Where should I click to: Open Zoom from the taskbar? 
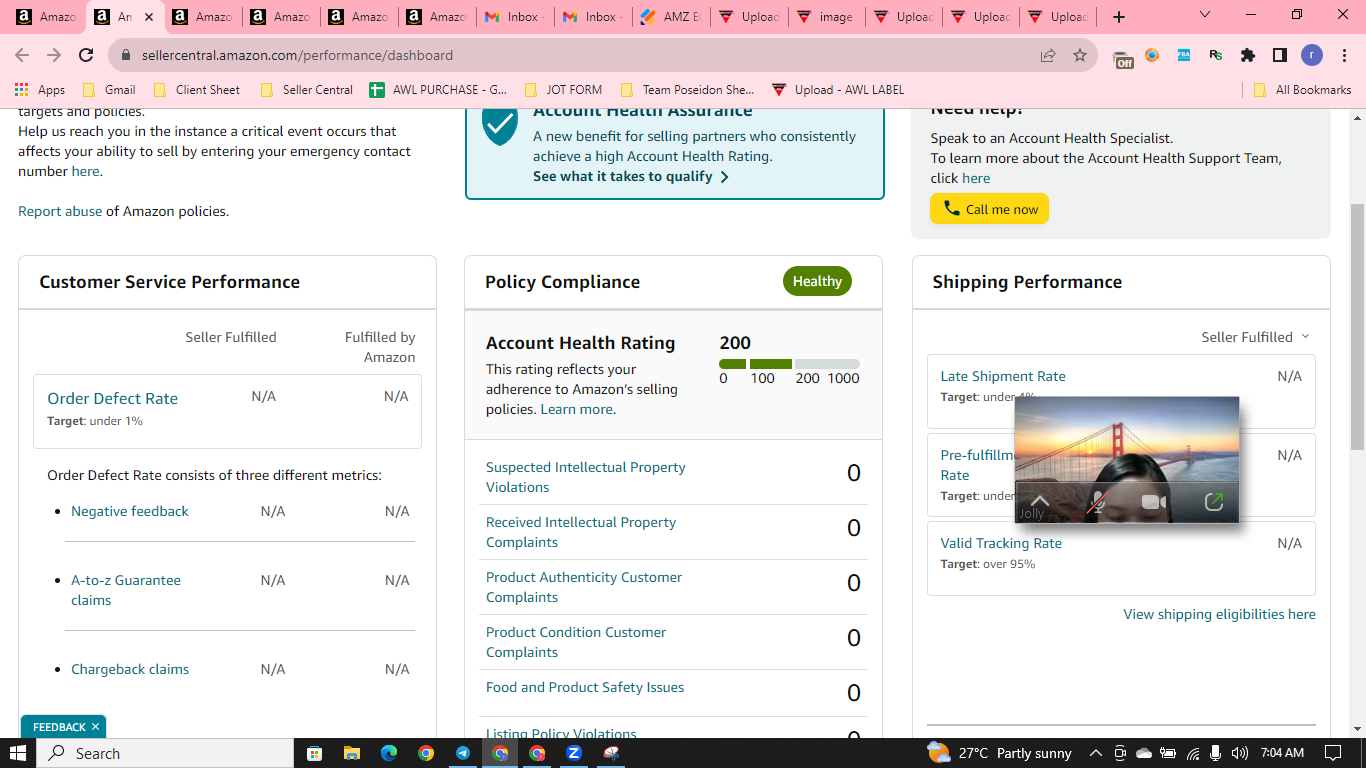point(574,753)
